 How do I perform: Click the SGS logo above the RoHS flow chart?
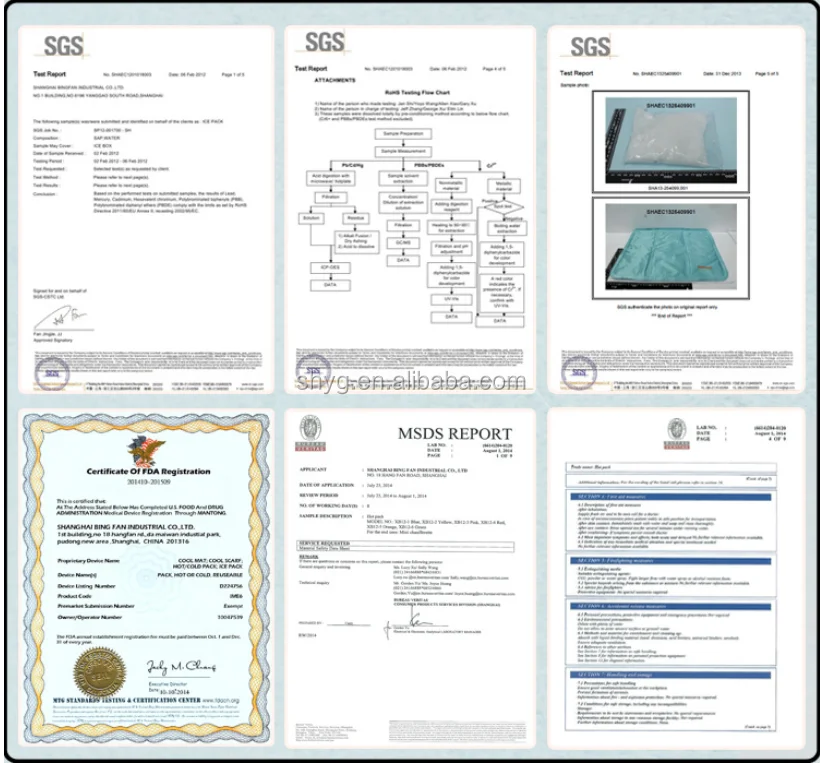(x=324, y=42)
